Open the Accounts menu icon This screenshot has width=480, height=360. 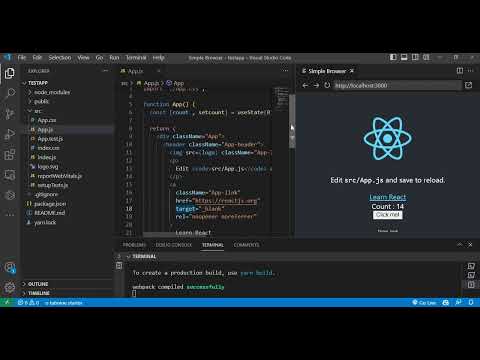pos(10,268)
